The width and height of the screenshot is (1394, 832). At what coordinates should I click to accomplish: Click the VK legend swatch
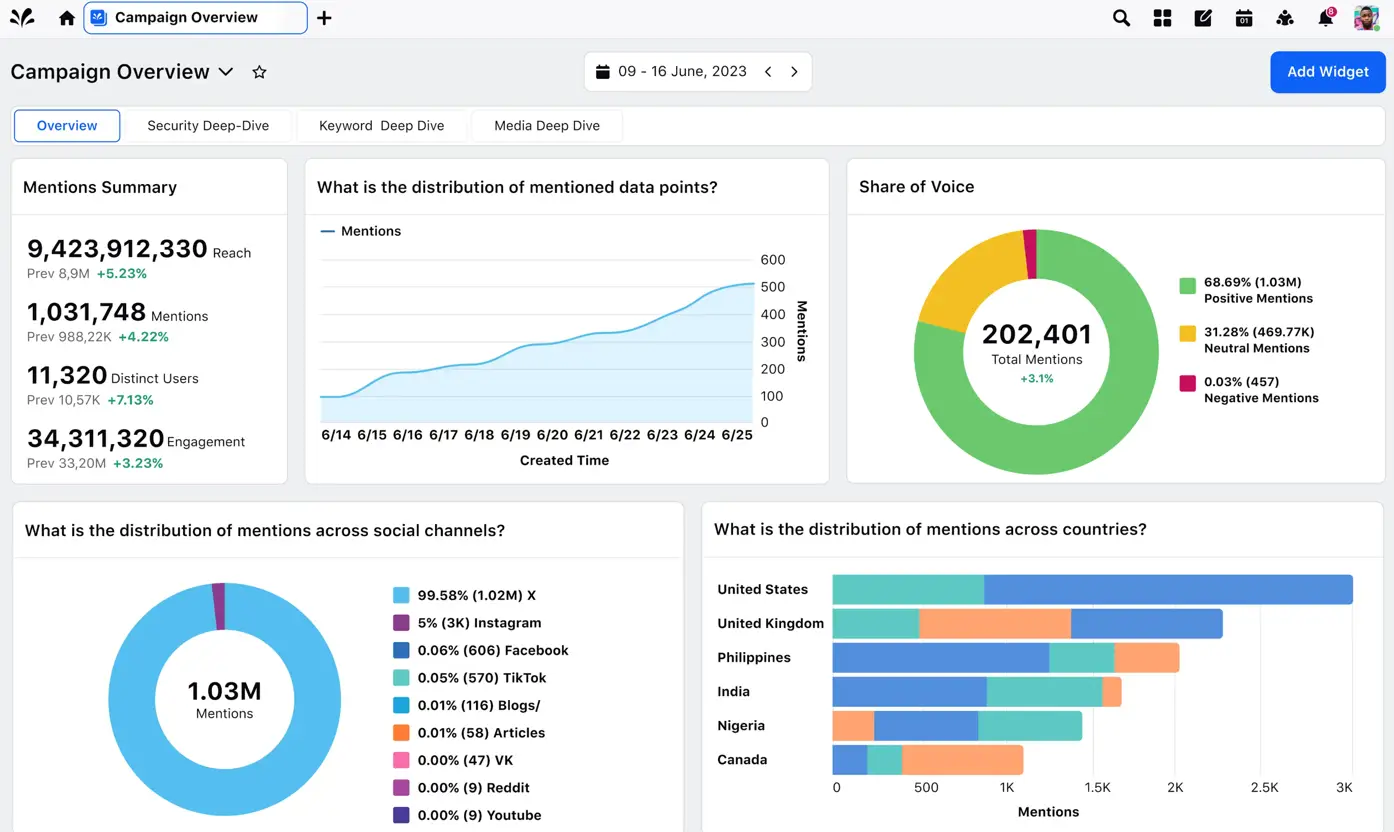401,760
